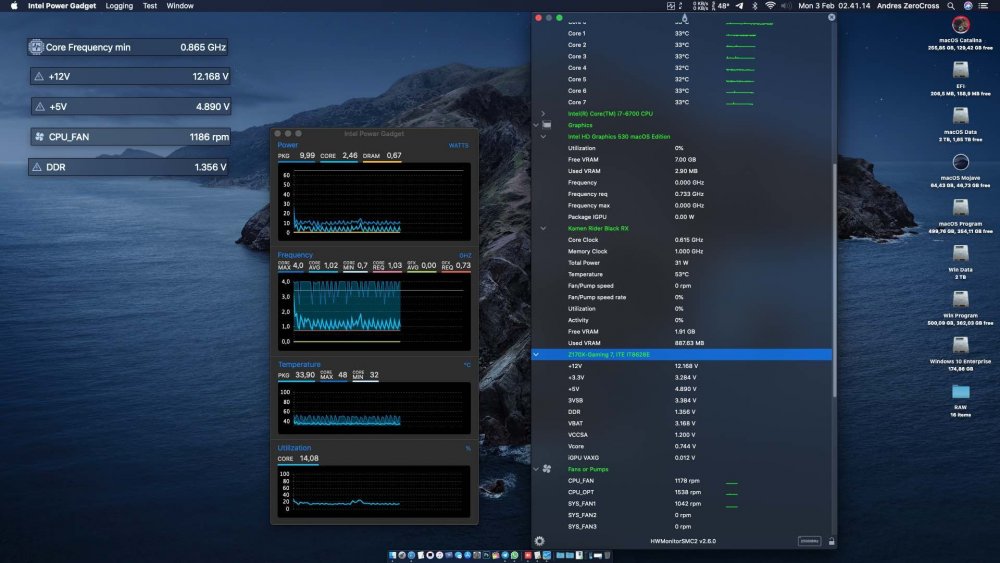Open the Andres ZeroCross user menu
Viewport: 1000px width, 563px height.
point(908,6)
